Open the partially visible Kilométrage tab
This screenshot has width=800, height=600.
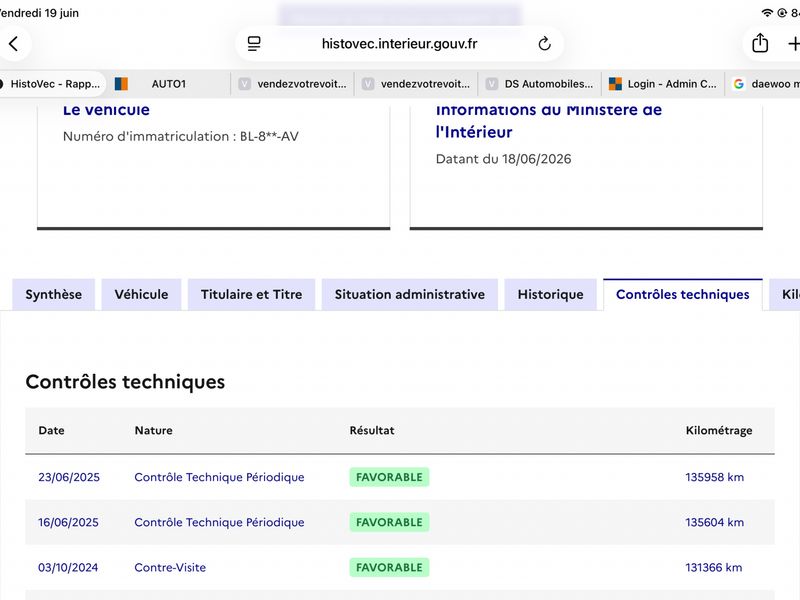(785, 294)
